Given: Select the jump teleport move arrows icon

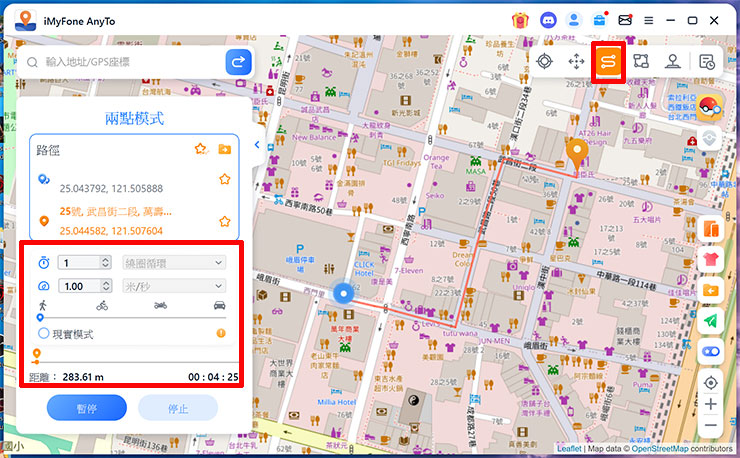Looking at the screenshot, I should [576, 61].
